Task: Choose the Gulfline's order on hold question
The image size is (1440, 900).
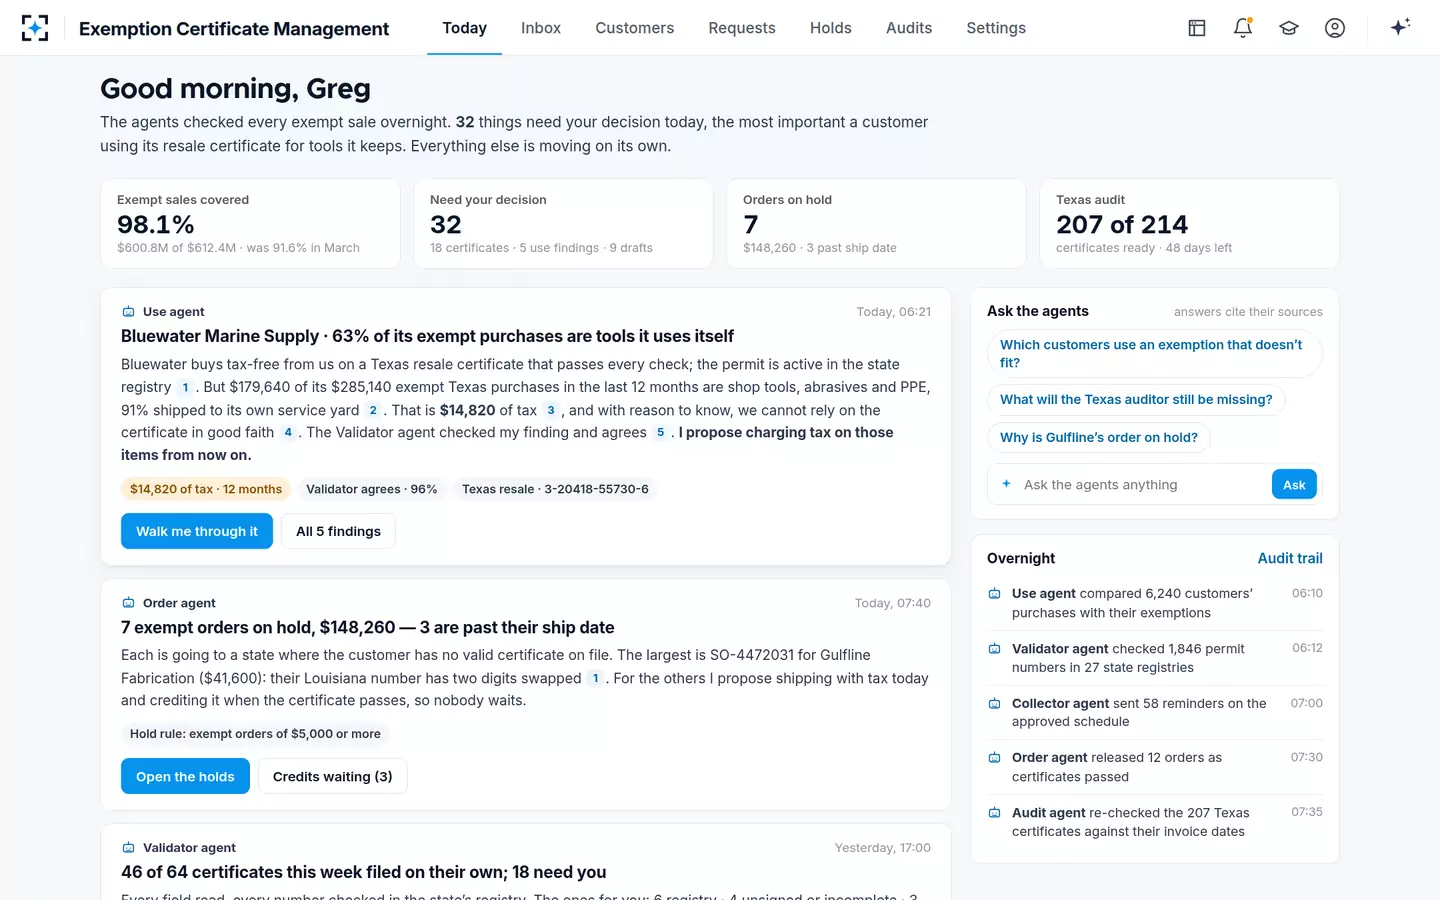Action: coord(1099,437)
